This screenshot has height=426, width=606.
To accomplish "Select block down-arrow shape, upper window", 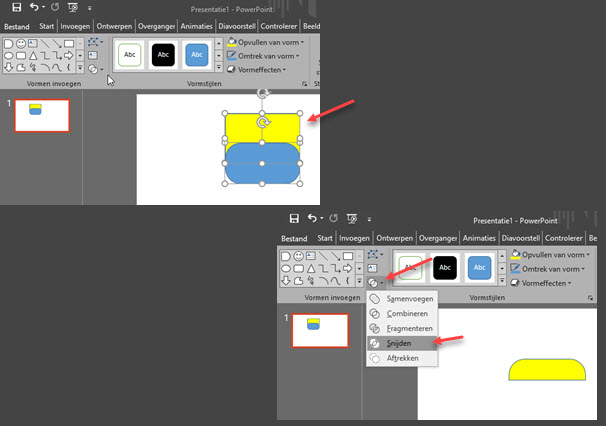I will [x=9, y=67].
